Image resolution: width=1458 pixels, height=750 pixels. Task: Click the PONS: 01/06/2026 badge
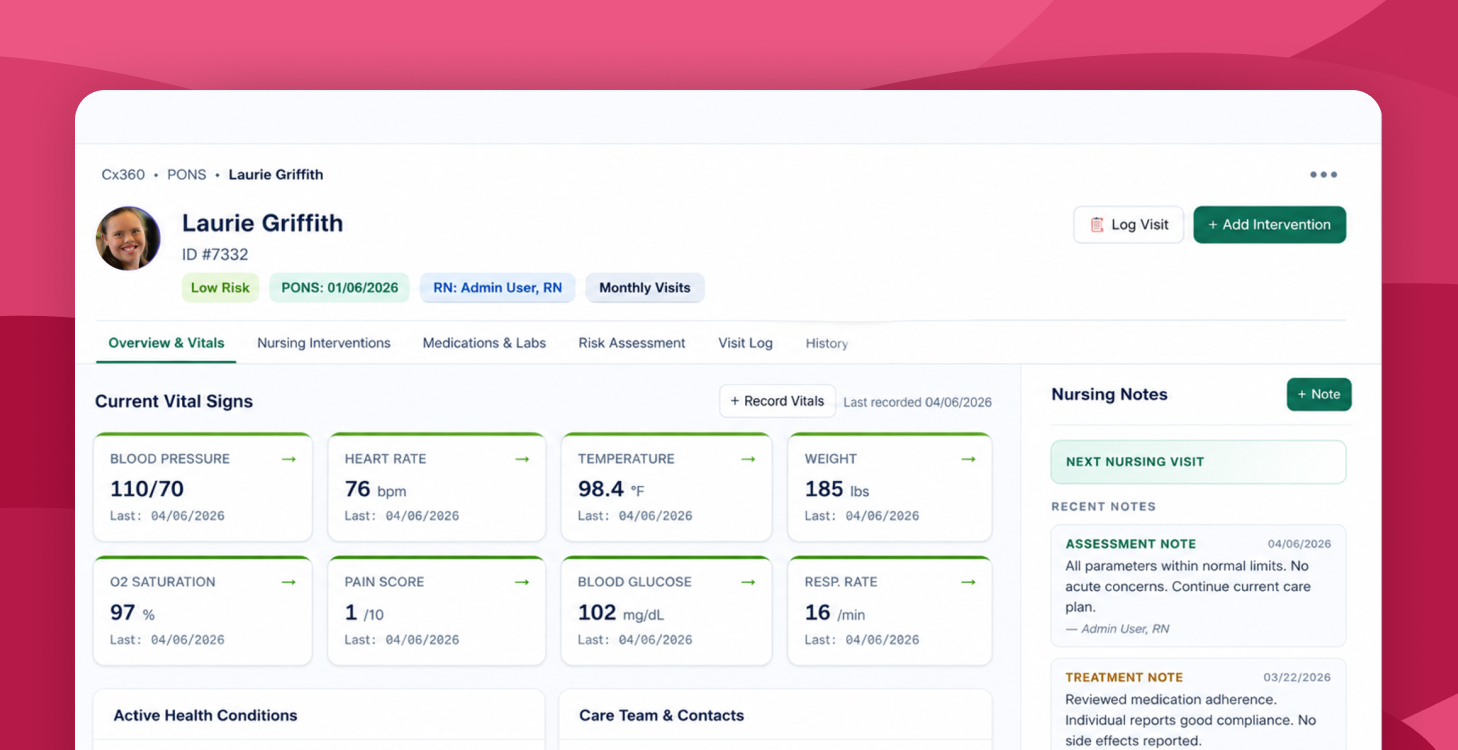[x=340, y=288]
